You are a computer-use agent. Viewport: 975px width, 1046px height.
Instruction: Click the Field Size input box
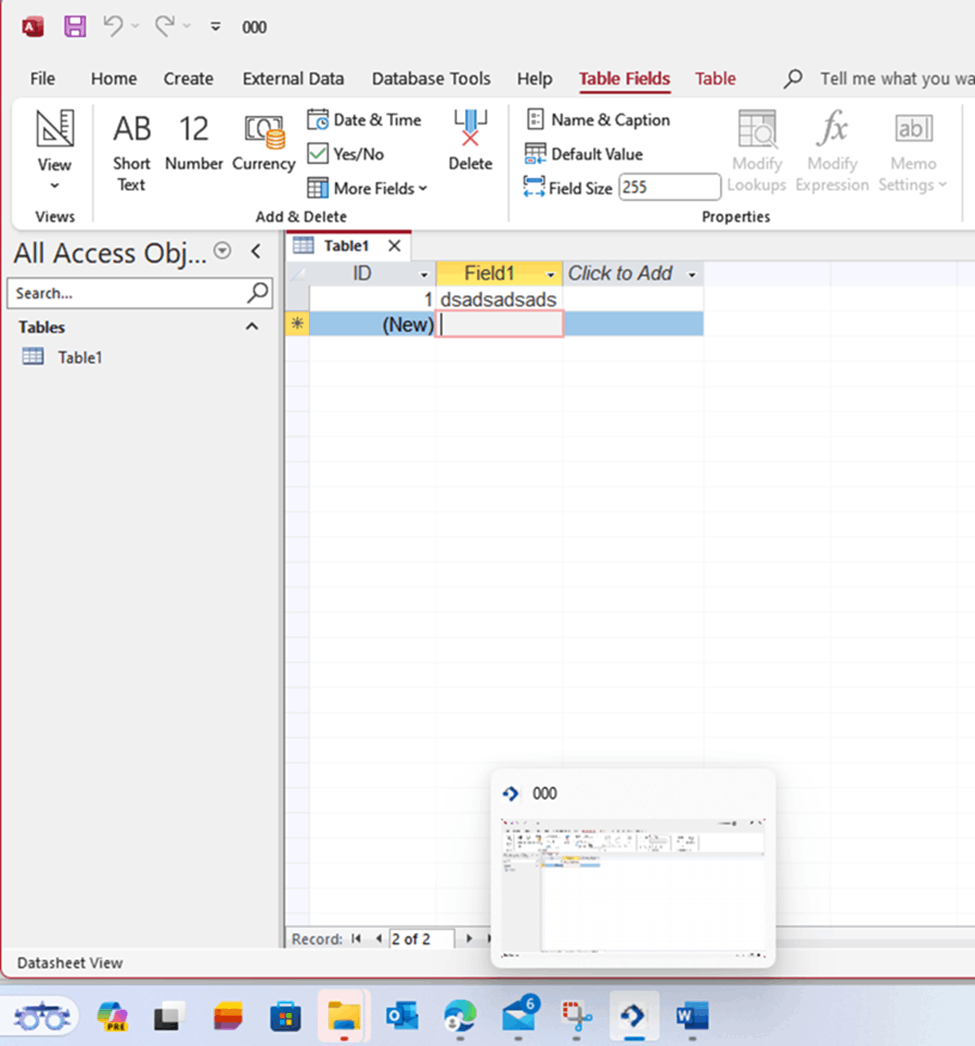pos(670,187)
